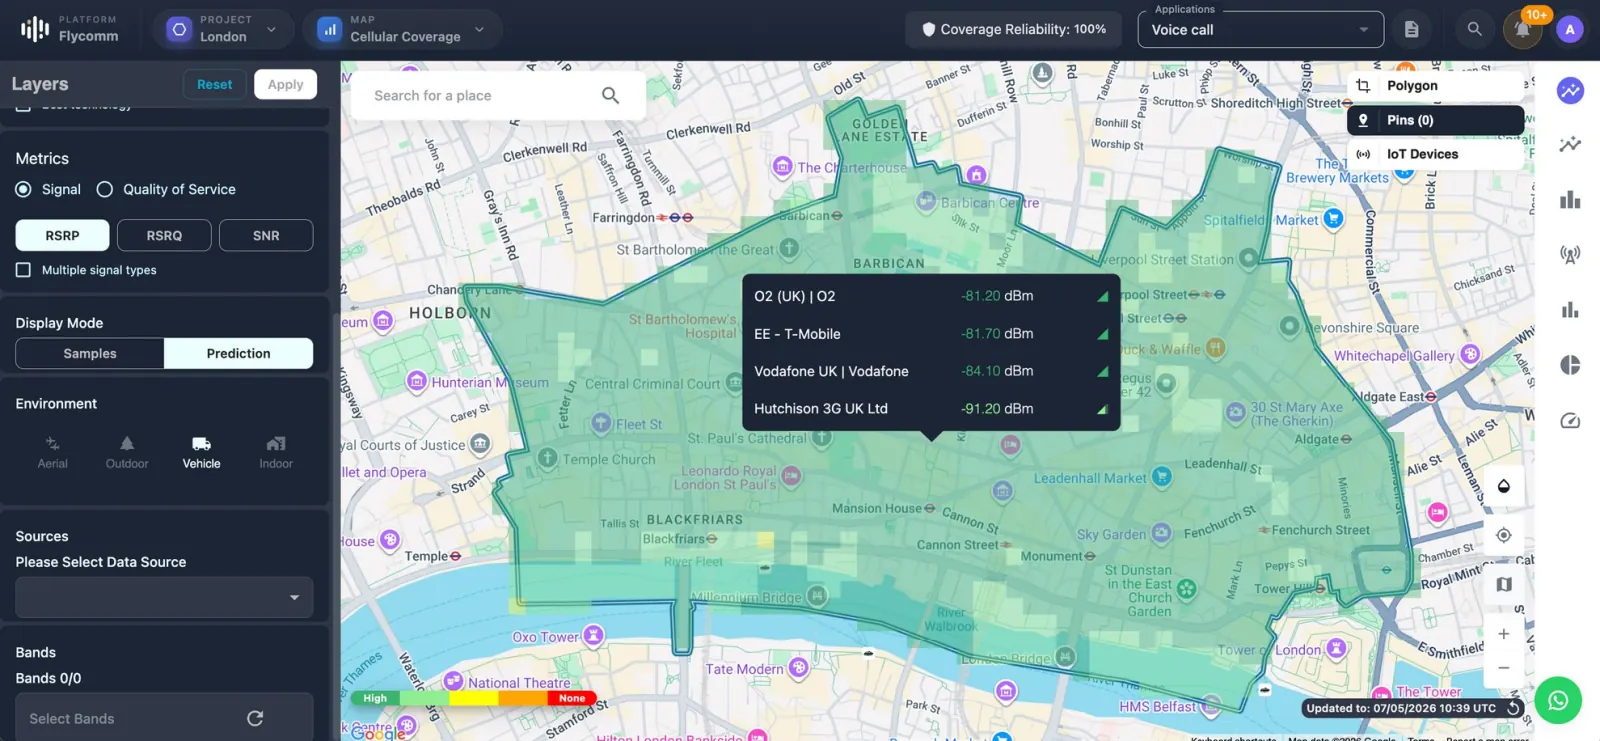Open the user avatar 'A' menu
Screen dimensions: 1600x741
tap(1570, 30)
